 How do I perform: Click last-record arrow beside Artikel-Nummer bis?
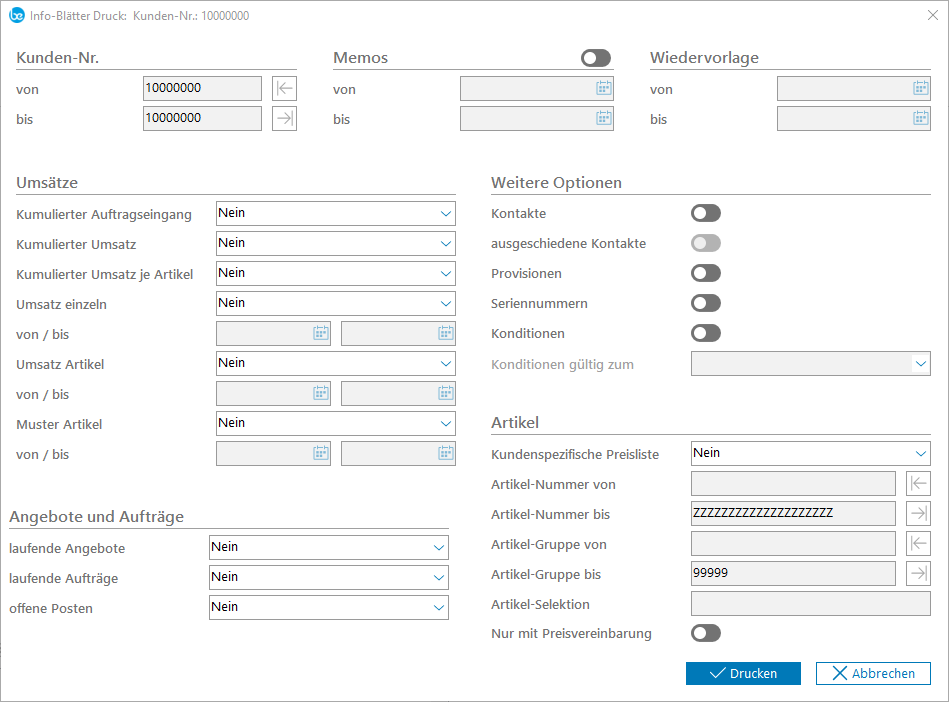(918, 514)
